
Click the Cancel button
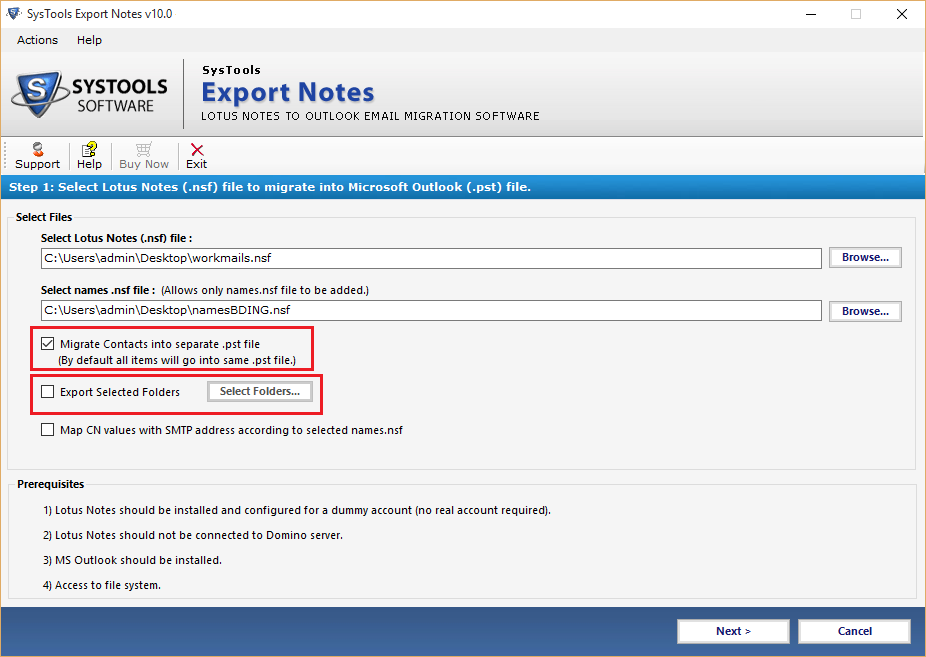tap(855, 631)
